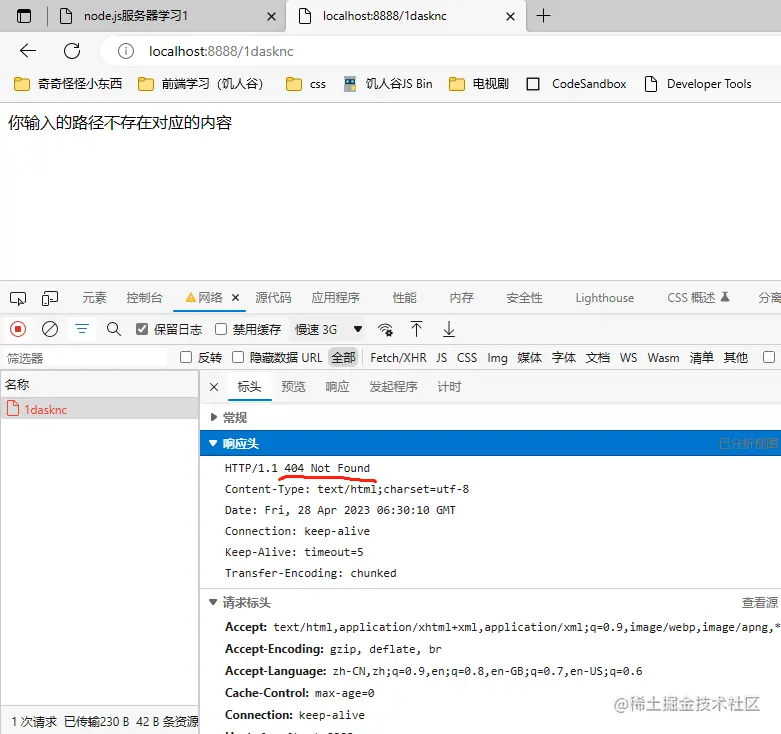Open 饥人谷JS Bin bookmark
781x734 pixels.
[x=388, y=84]
